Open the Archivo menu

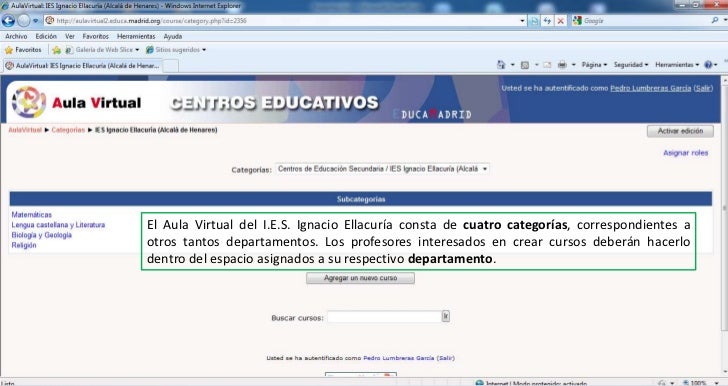(16, 36)
